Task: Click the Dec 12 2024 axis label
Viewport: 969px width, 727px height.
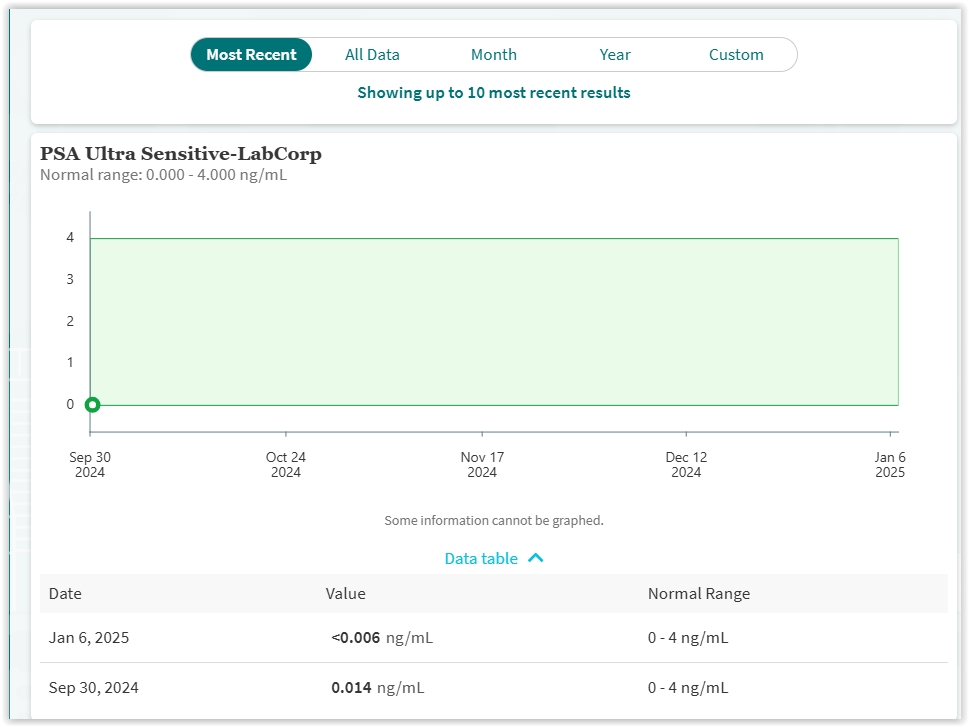Action: coord(686,465)
